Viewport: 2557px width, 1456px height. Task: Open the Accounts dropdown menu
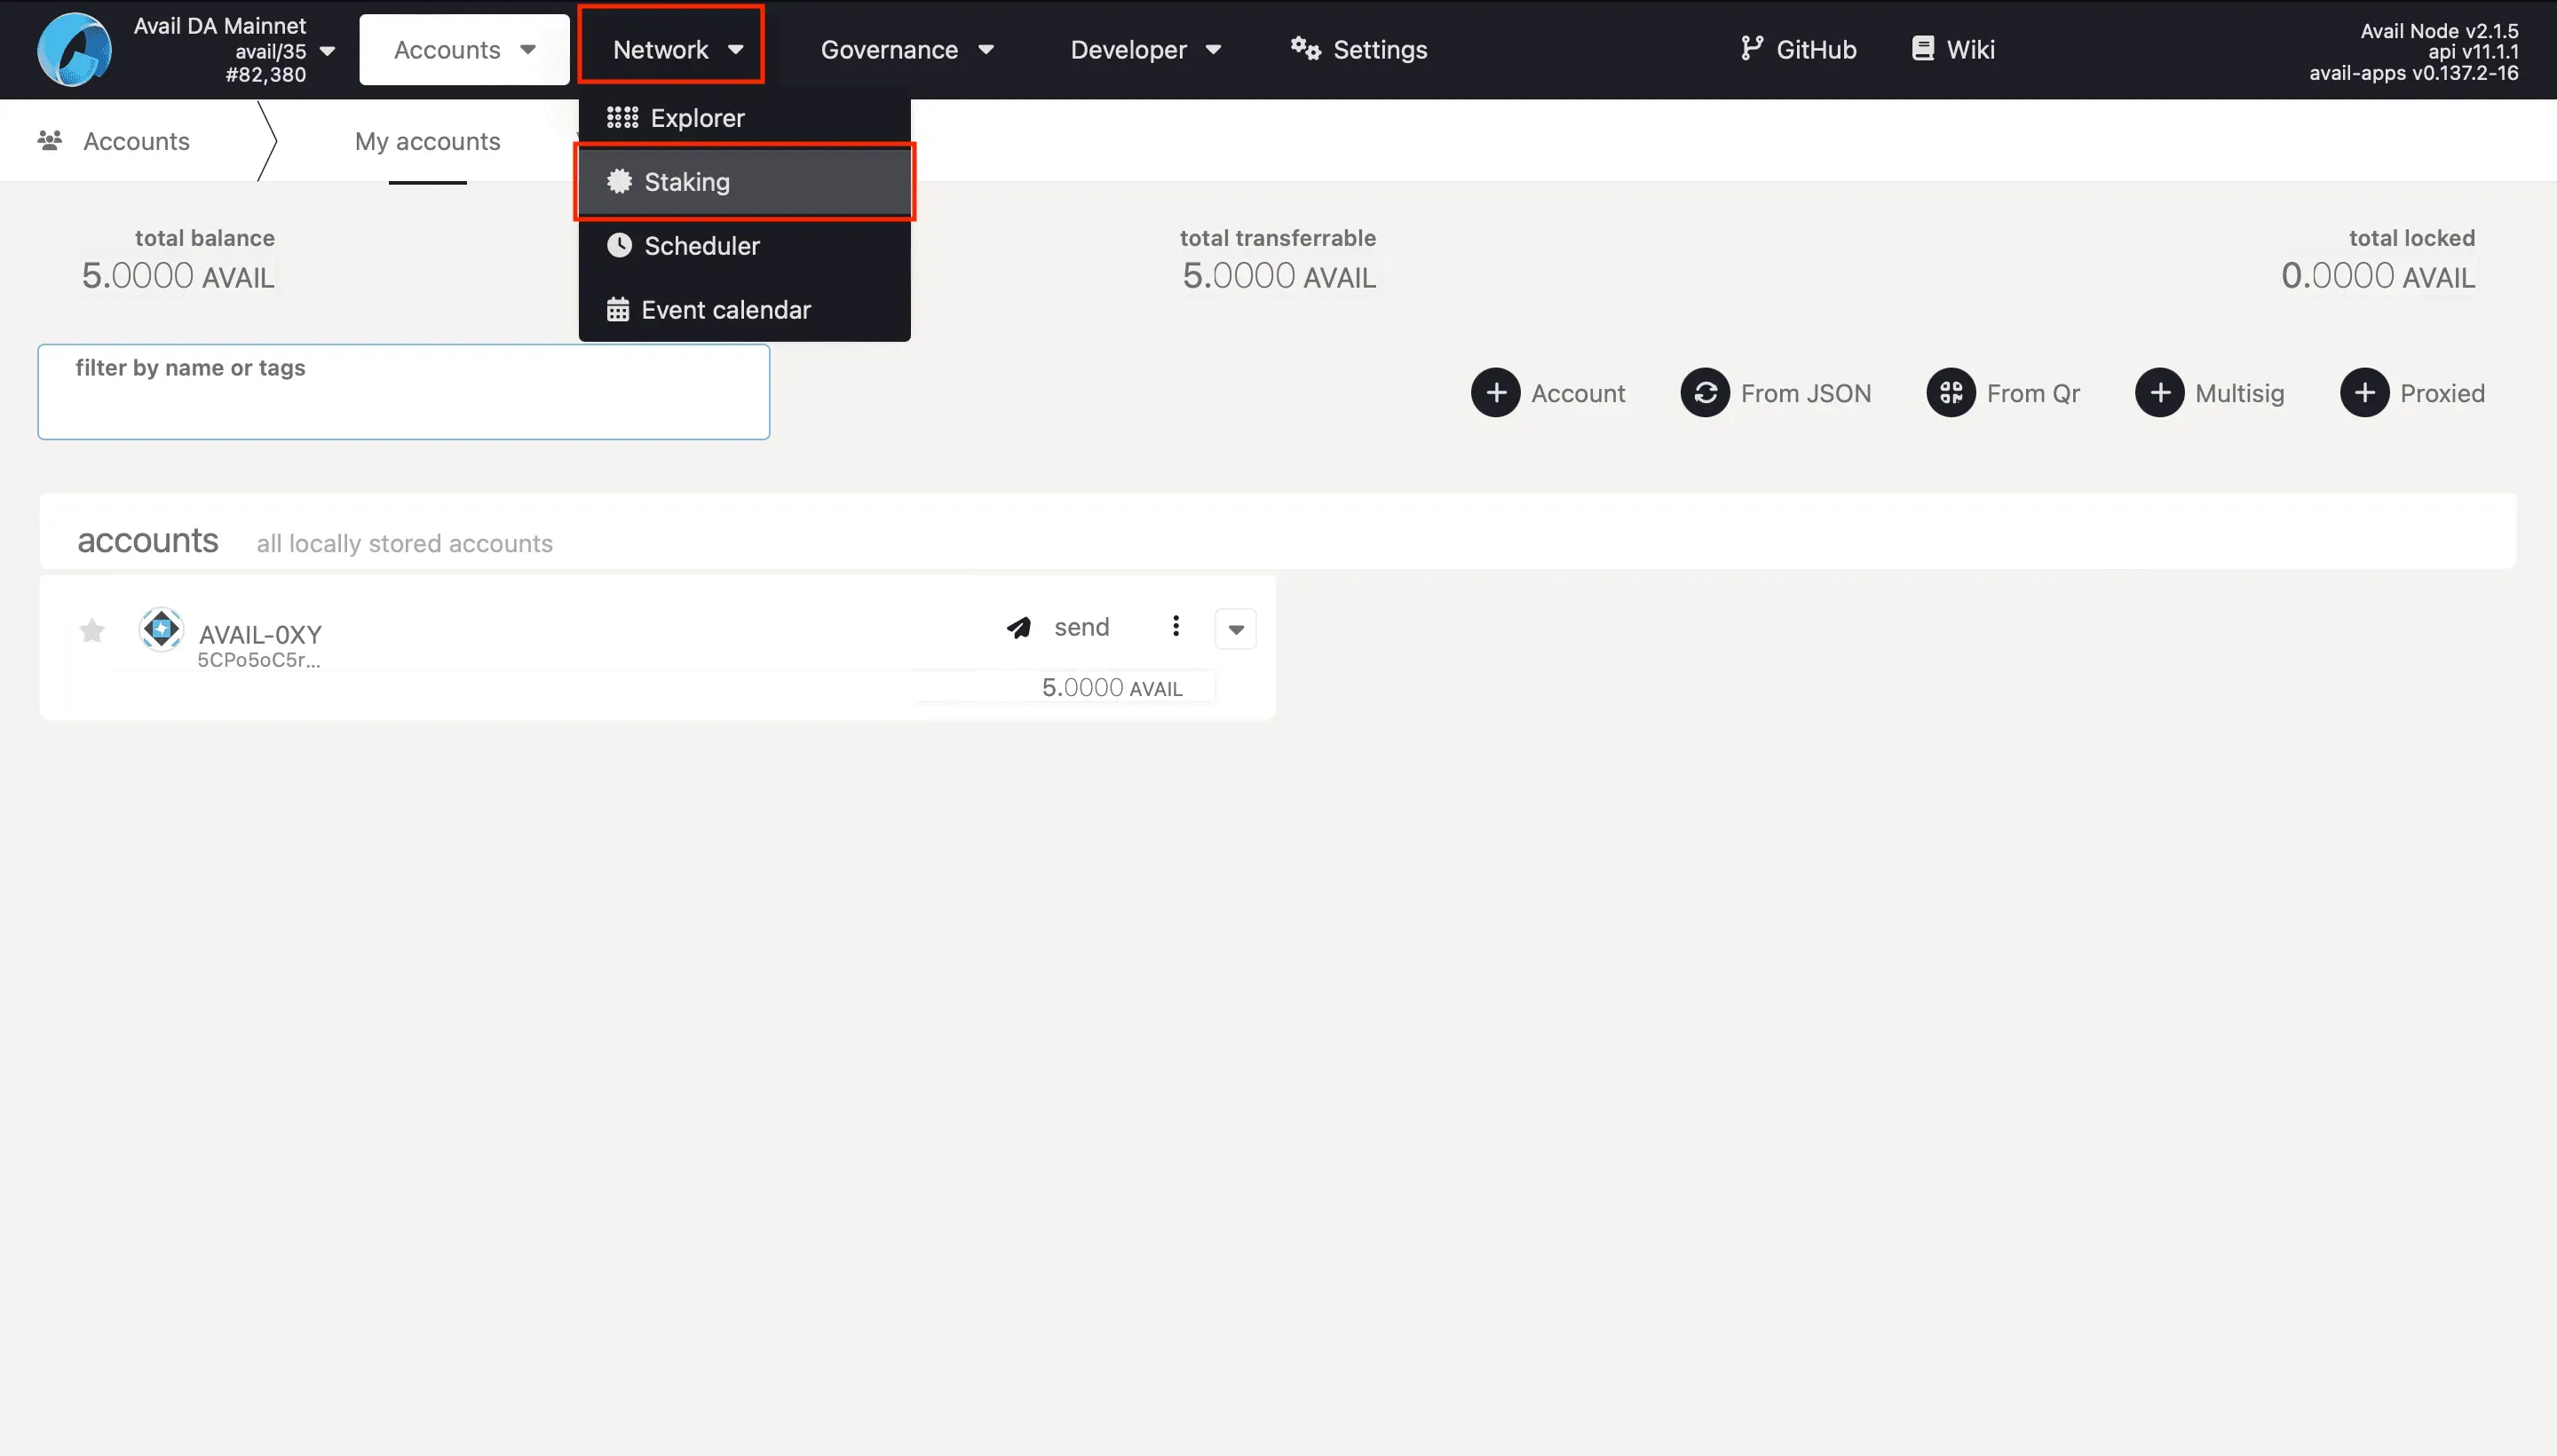[x=464, y=49]
